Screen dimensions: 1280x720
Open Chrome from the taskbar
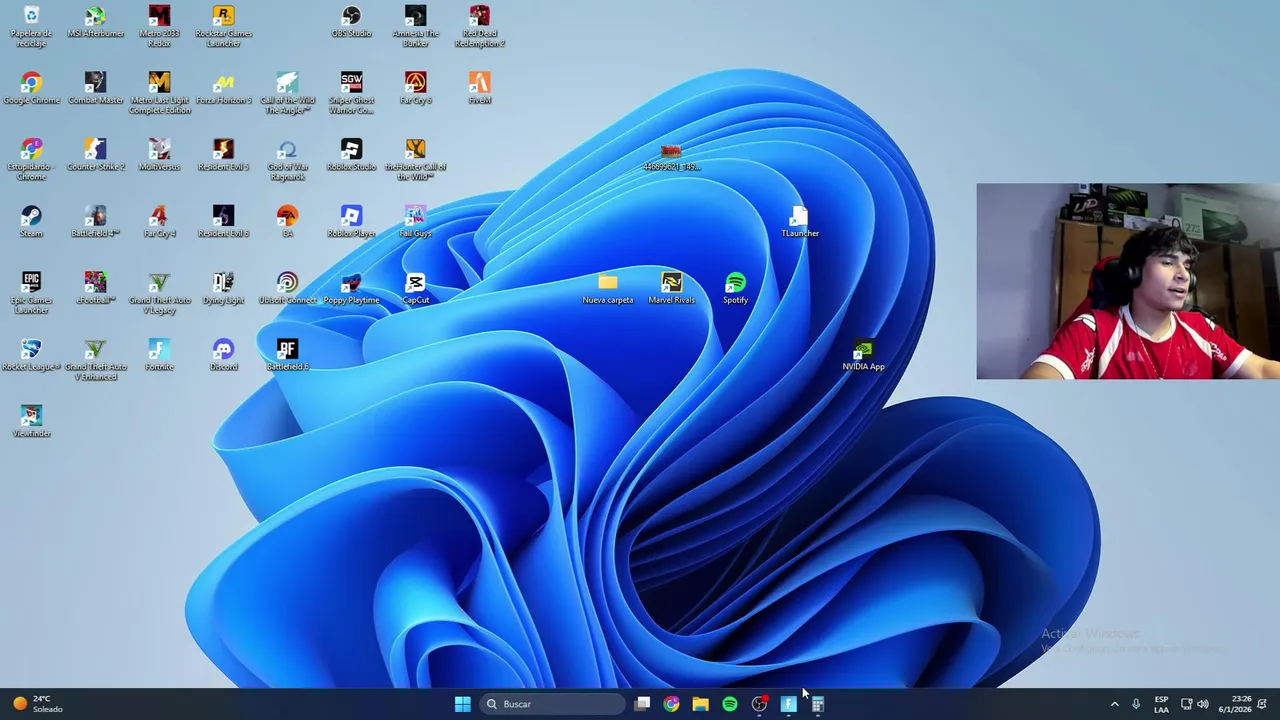pos(672,704)
